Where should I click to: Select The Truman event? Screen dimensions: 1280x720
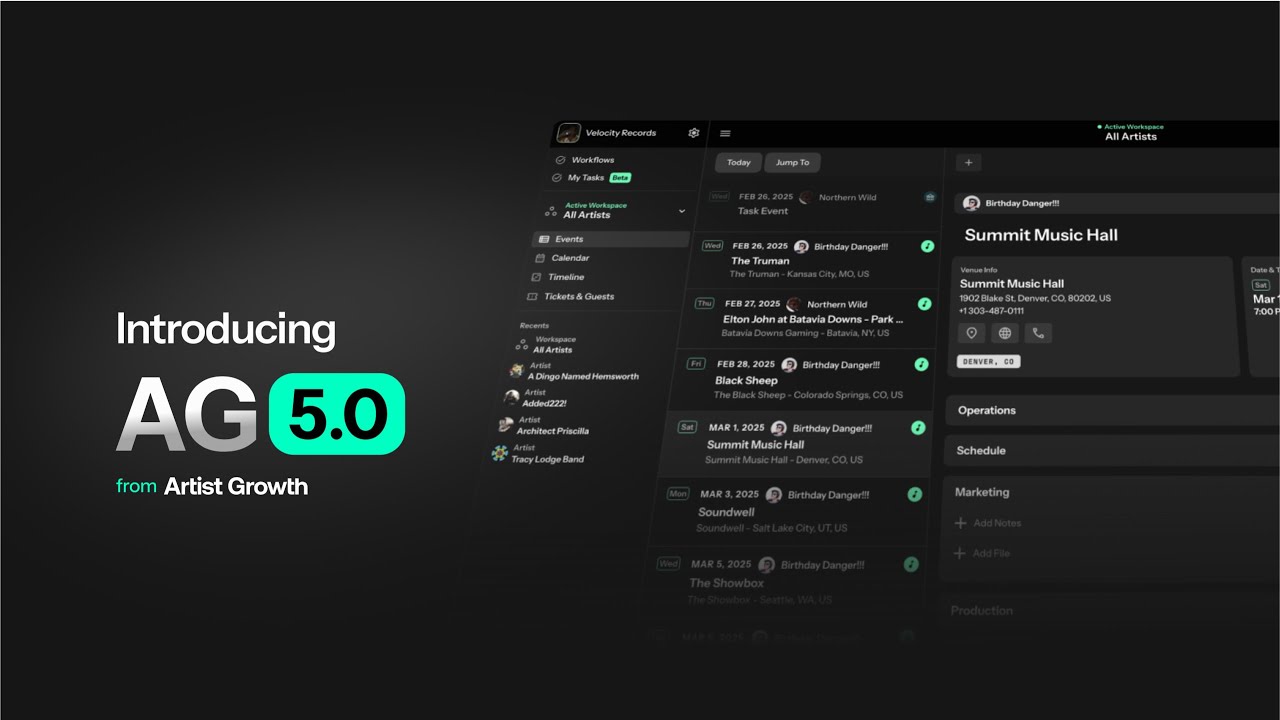[x=816, y=260]
